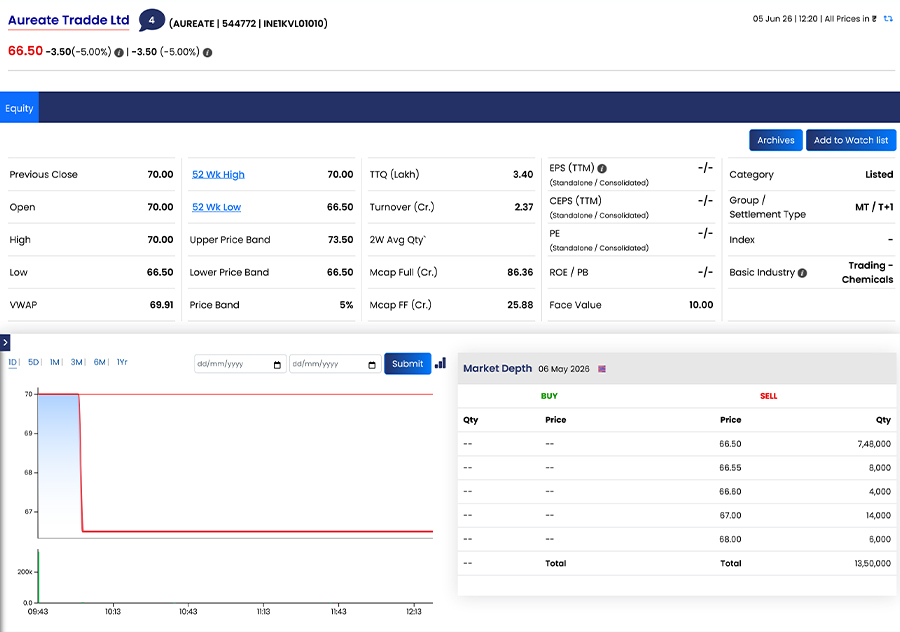Click second info icon after price change
The width and height of the screenshot is (900, 632).
tap(208, 52)
